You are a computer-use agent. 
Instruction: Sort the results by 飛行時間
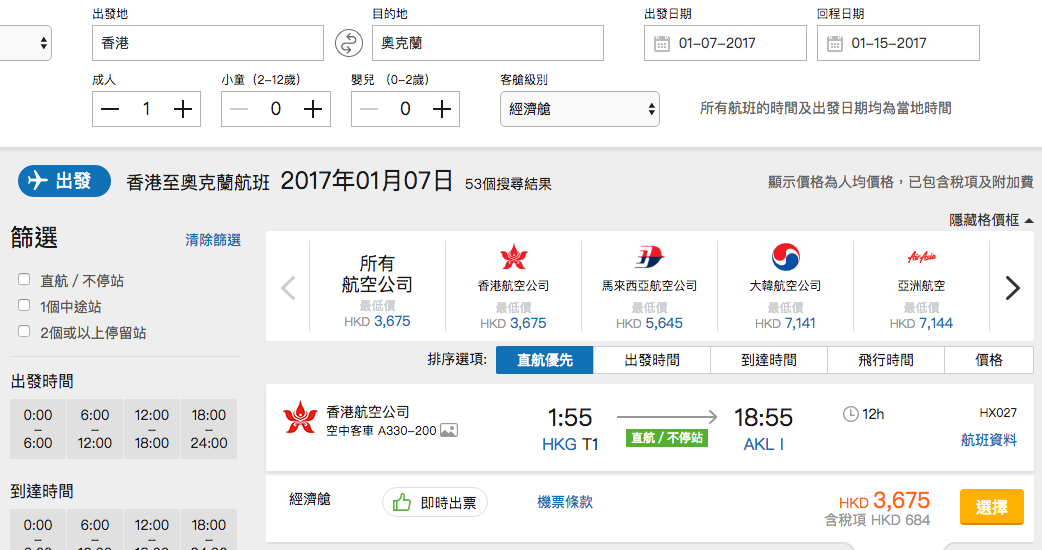pos(886,360)
